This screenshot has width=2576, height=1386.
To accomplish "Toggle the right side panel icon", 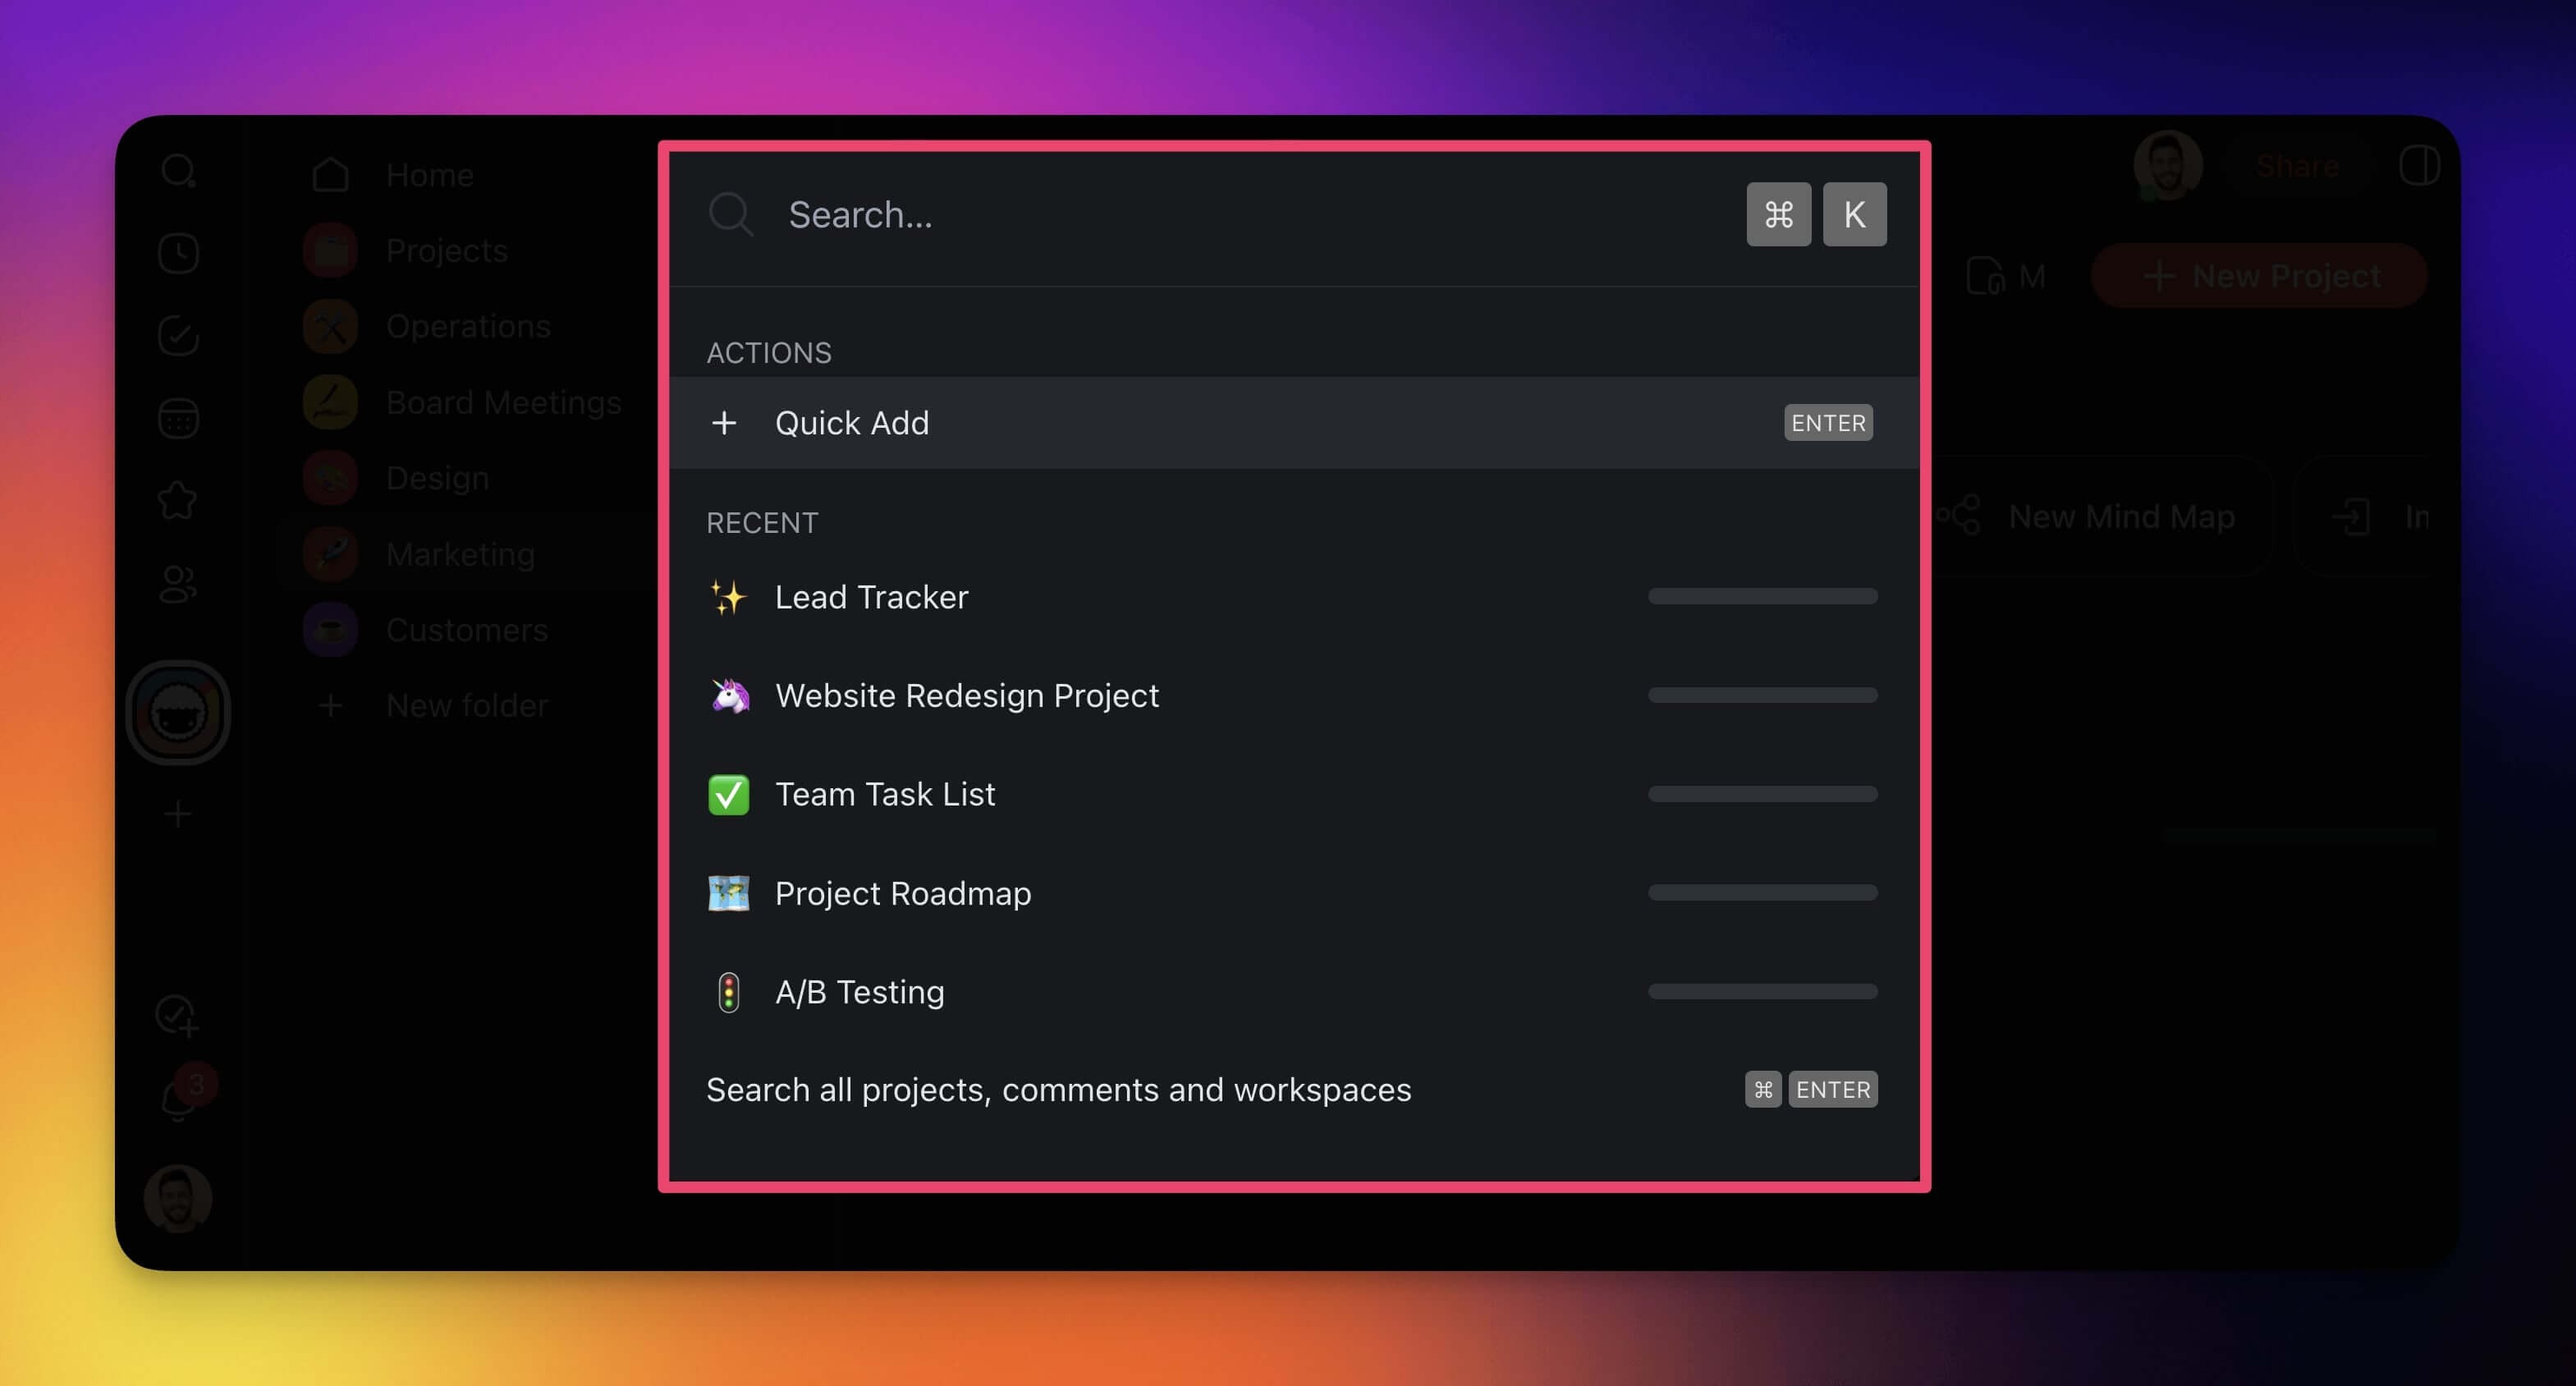I will point(2418,166).
